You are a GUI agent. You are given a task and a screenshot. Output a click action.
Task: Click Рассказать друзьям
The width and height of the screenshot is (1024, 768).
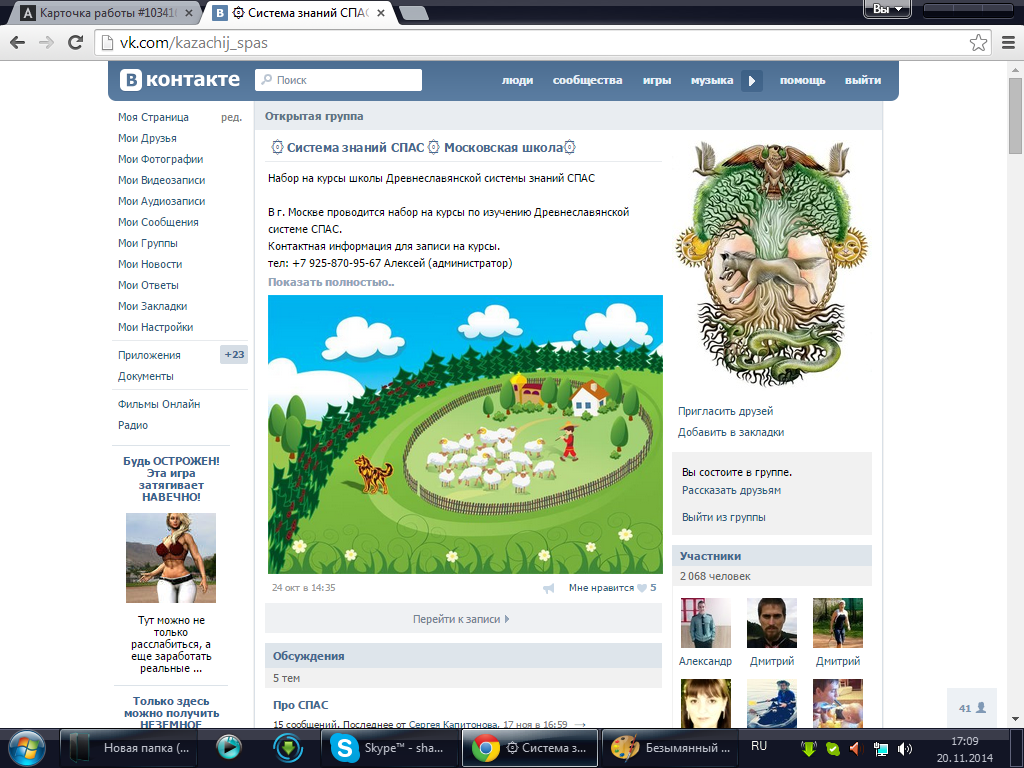tap(731, 490)
